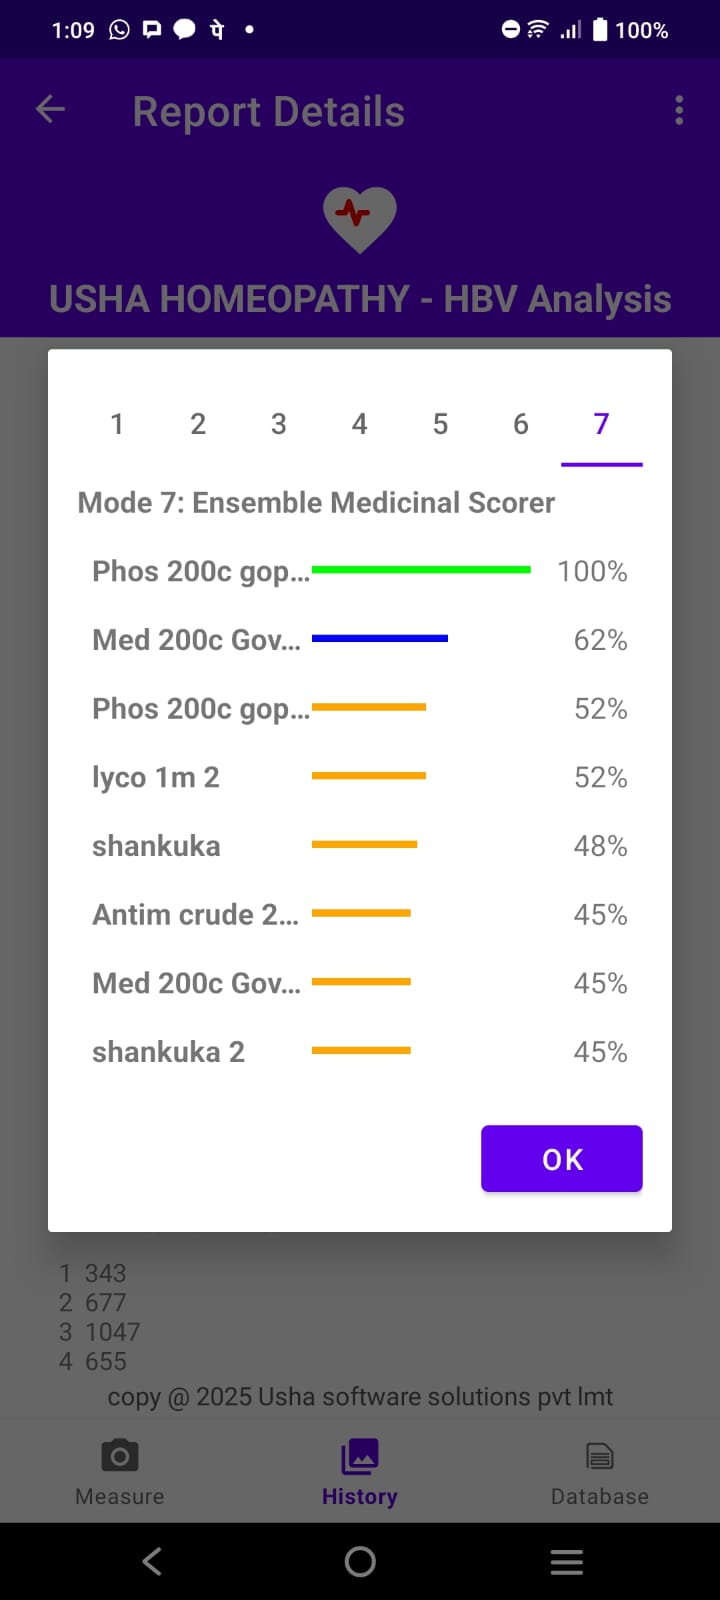
Task: Open the History gallery icon
Action: coord(360,1457)
